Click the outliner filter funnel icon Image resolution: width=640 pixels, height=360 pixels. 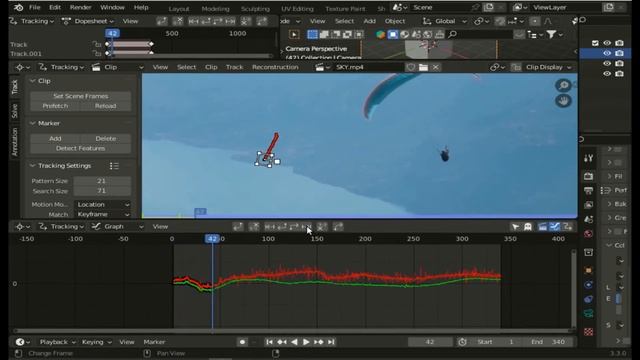click(x=551, y=35)
